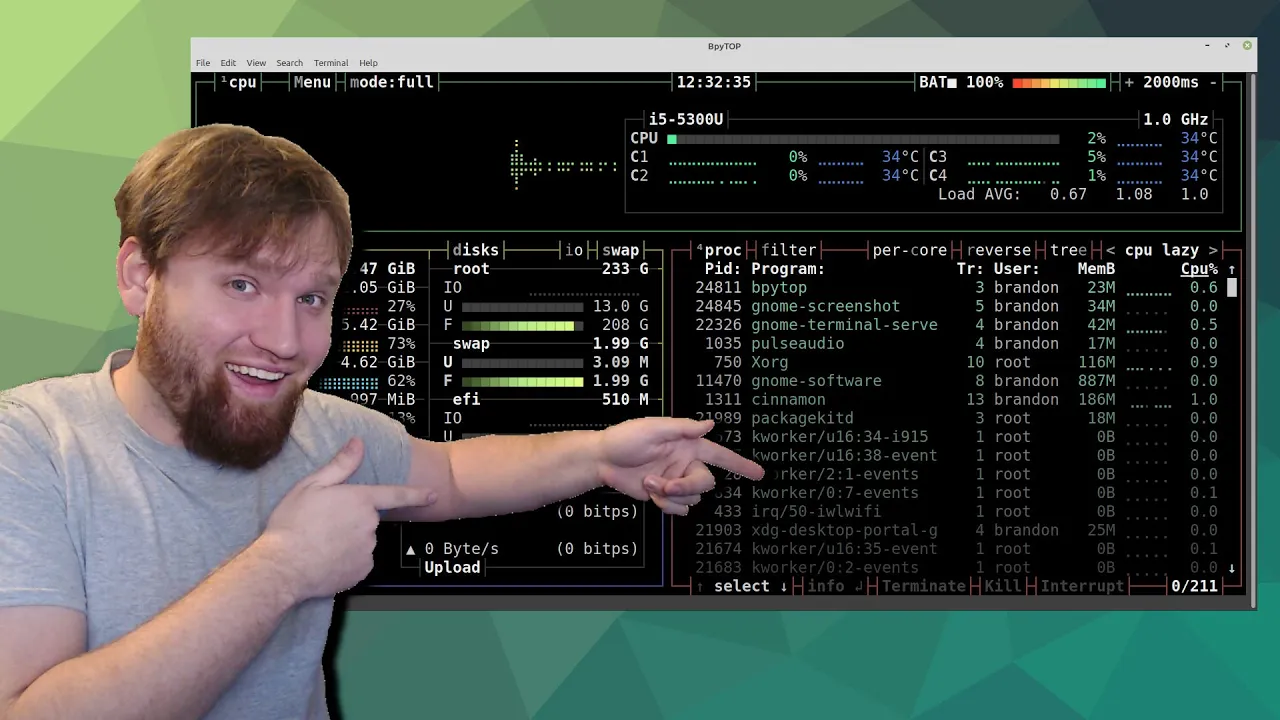The image size is (1280, 720).
Task: Select the kworker/u16:38-event process row
Action: (x=956, y=456)
